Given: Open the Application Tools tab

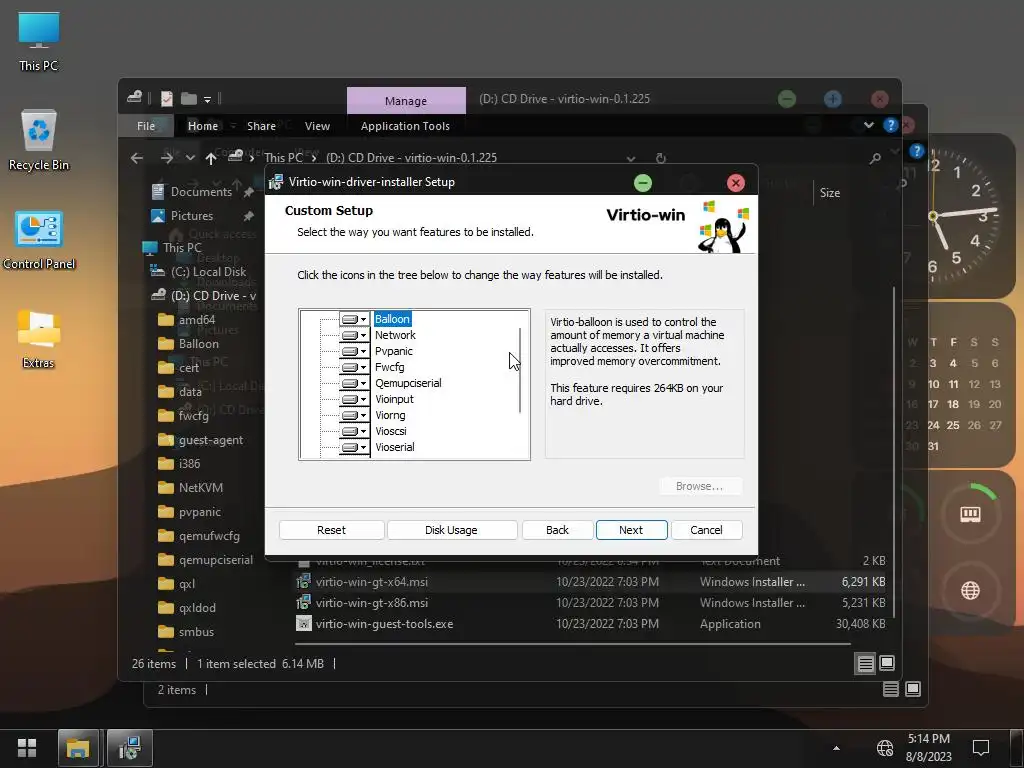Looking at the screenshot, I should (405, 126).
